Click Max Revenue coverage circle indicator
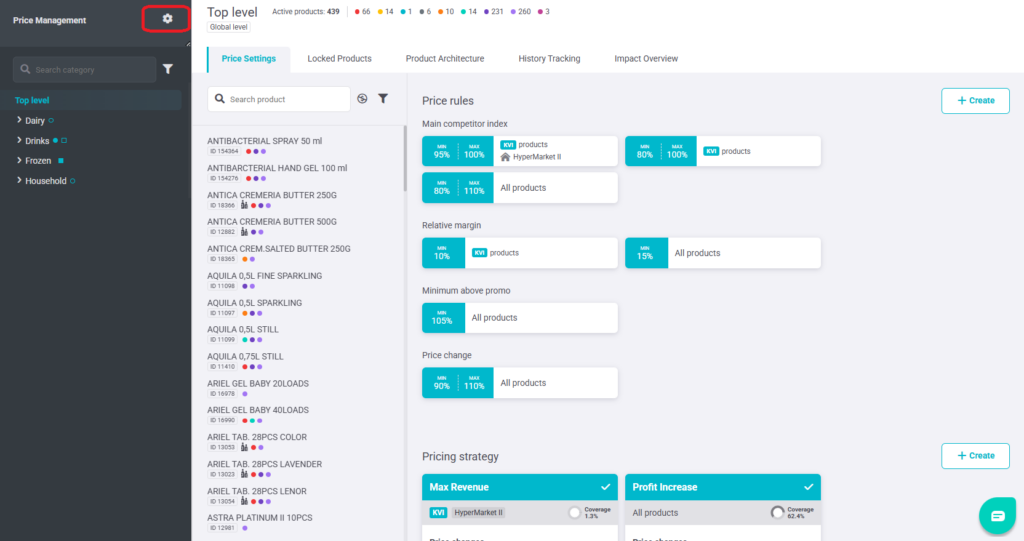 pos(575,513)
